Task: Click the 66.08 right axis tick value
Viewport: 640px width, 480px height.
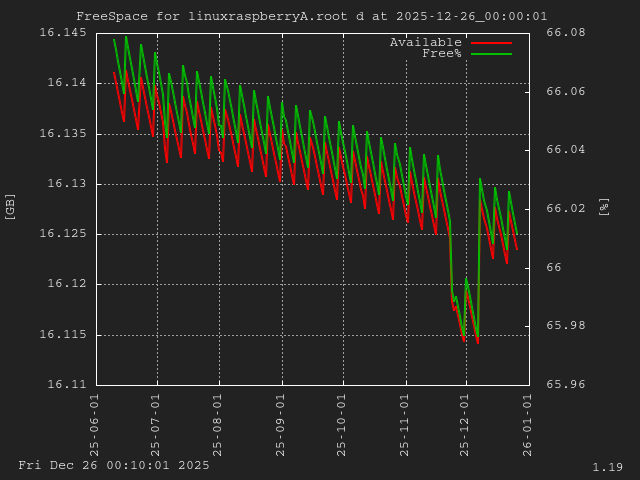Action: (566, 33)
